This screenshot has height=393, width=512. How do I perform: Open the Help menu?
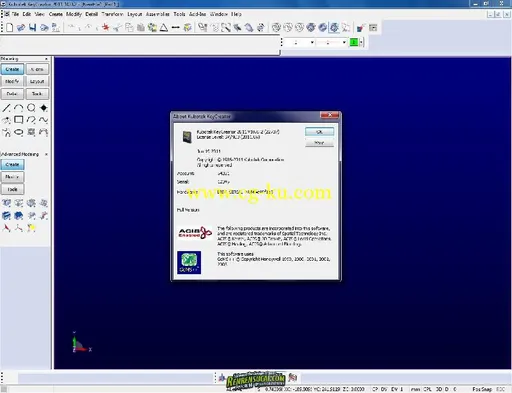point(236,14)
